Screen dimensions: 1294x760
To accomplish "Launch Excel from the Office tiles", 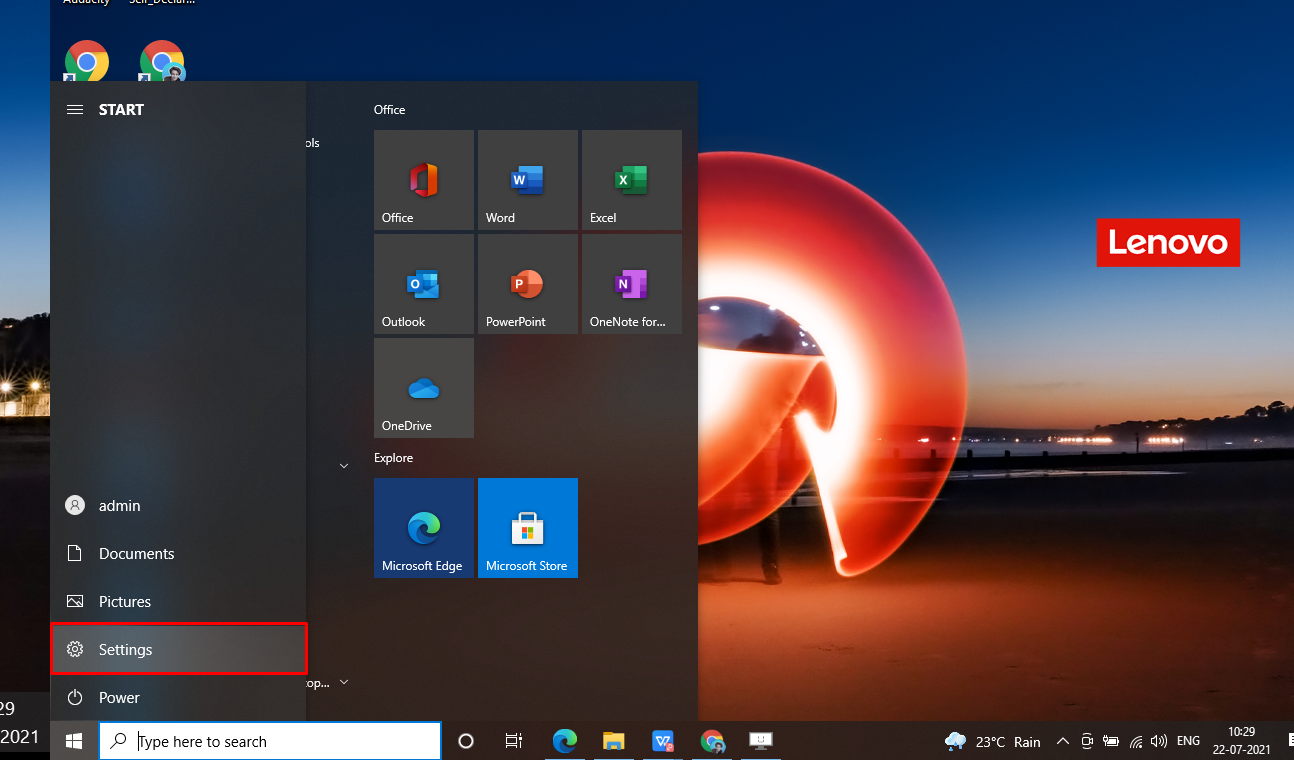I will (631, 180).
